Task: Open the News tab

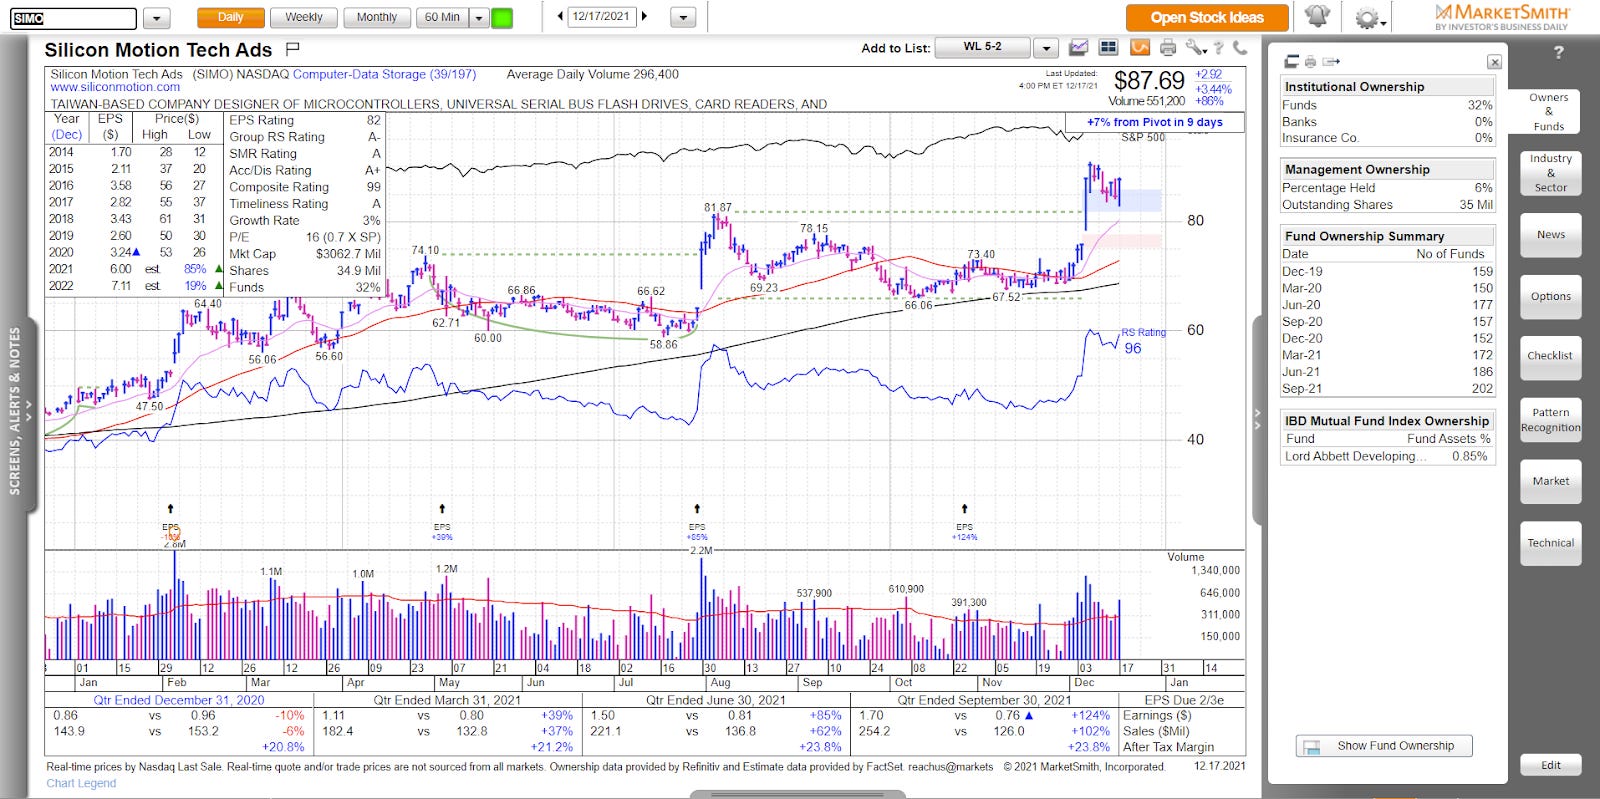Action: 1551,235
